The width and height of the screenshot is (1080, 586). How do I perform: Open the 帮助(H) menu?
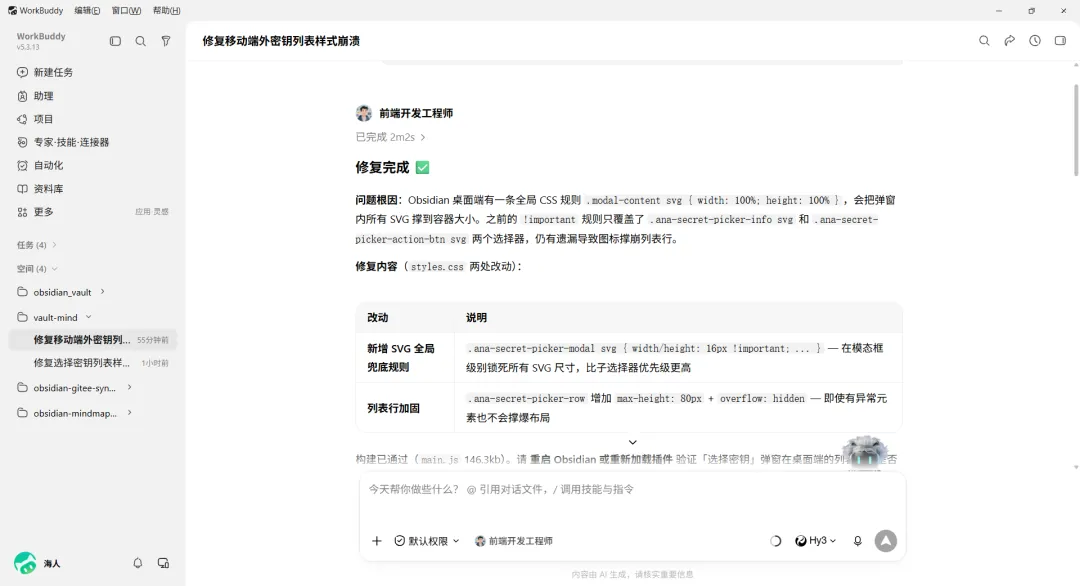pos(166,10)
